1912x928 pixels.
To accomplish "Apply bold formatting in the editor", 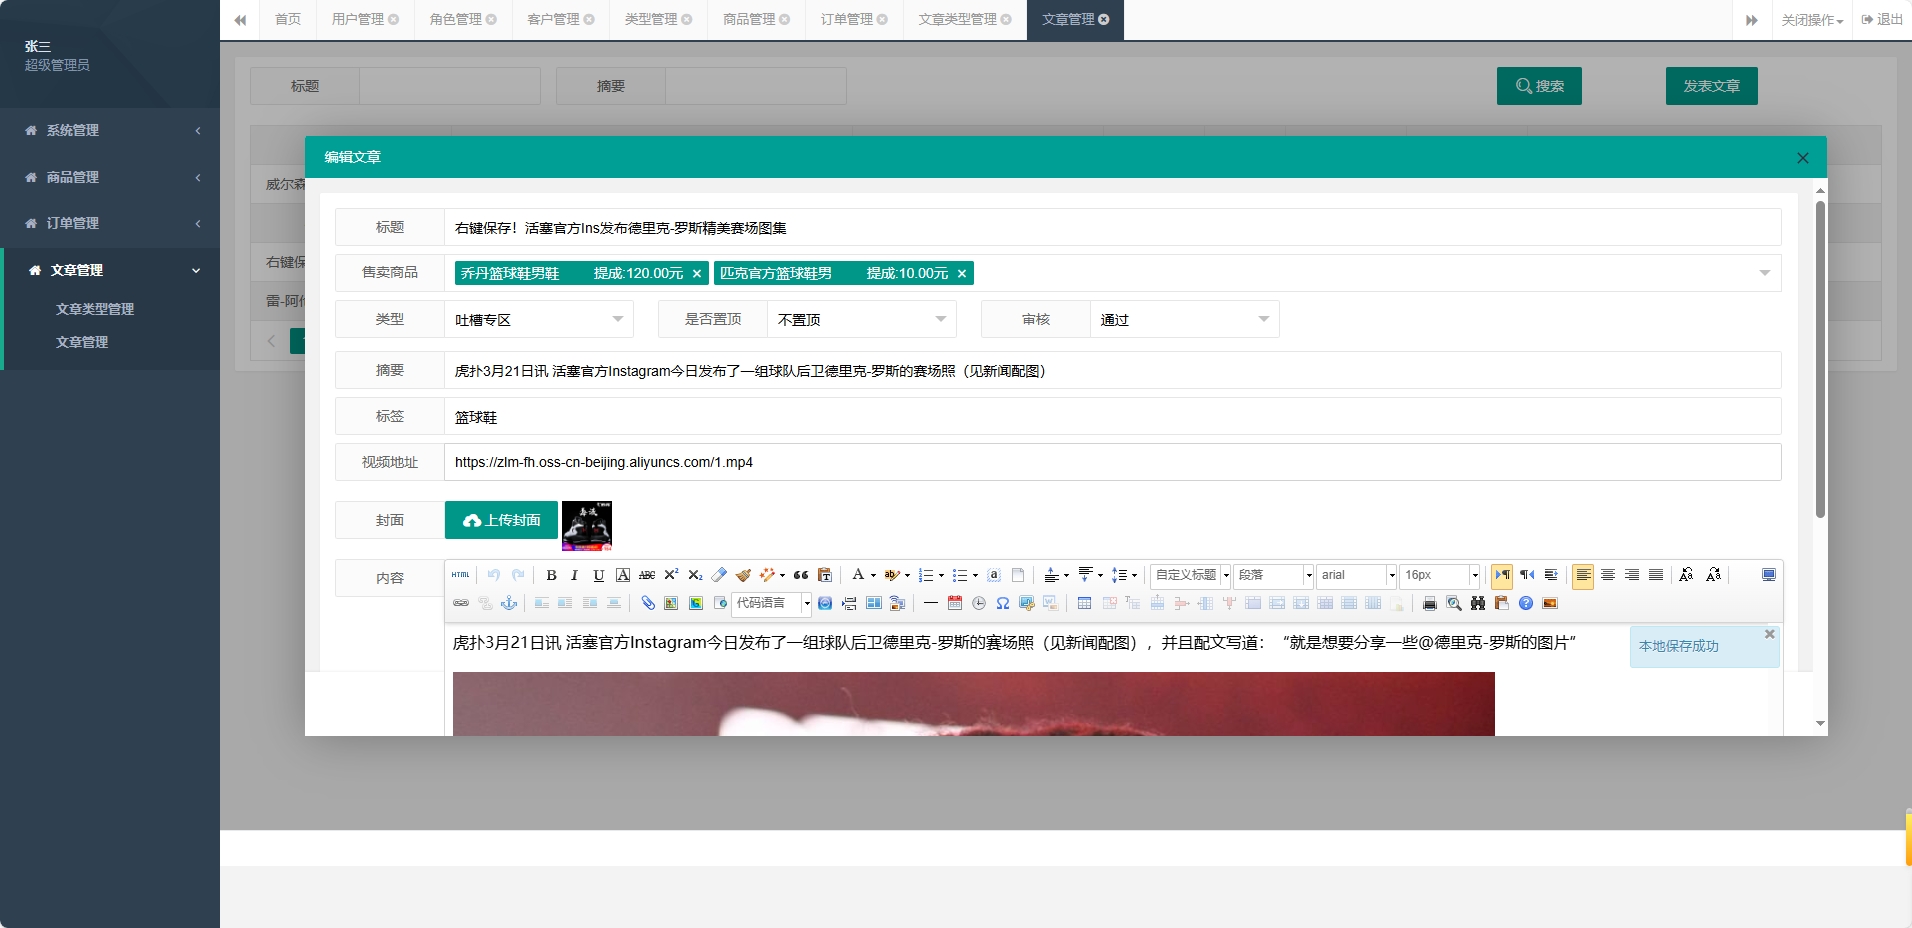I will point(551,575).
